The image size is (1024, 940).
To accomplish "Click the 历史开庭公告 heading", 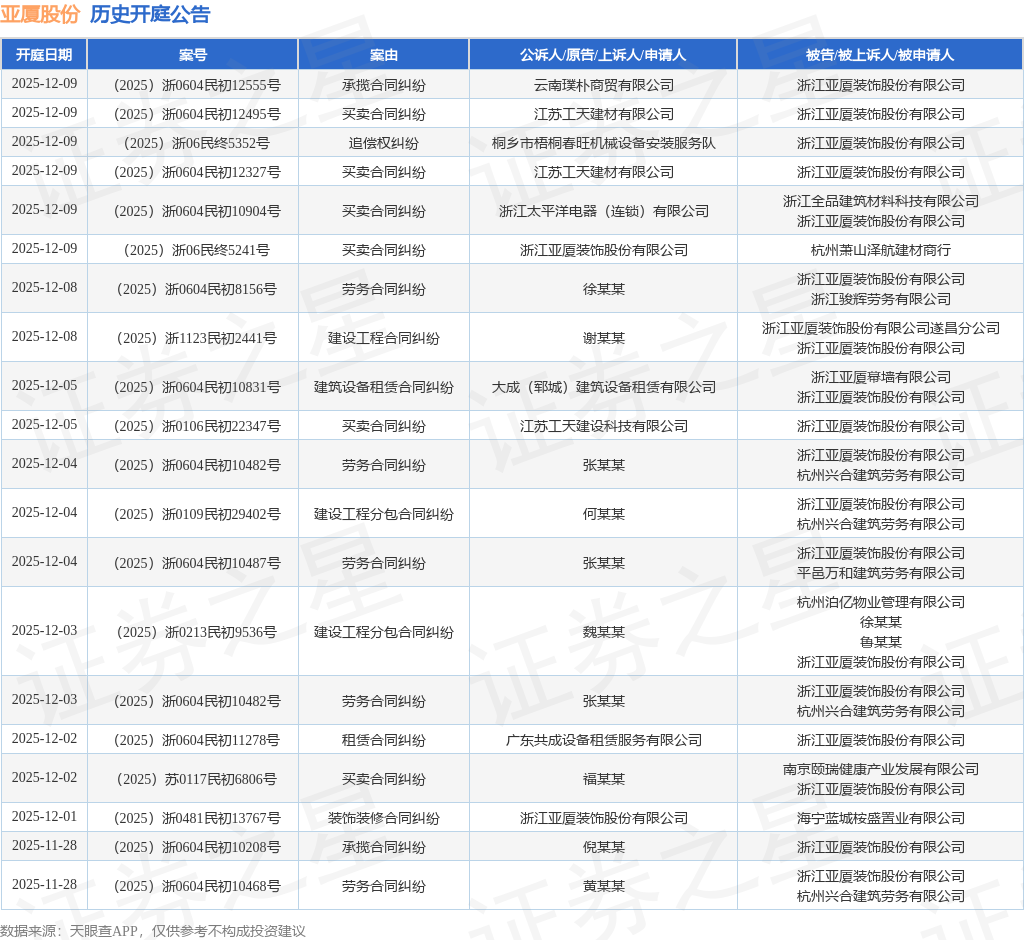I will (x=150, y=14).
